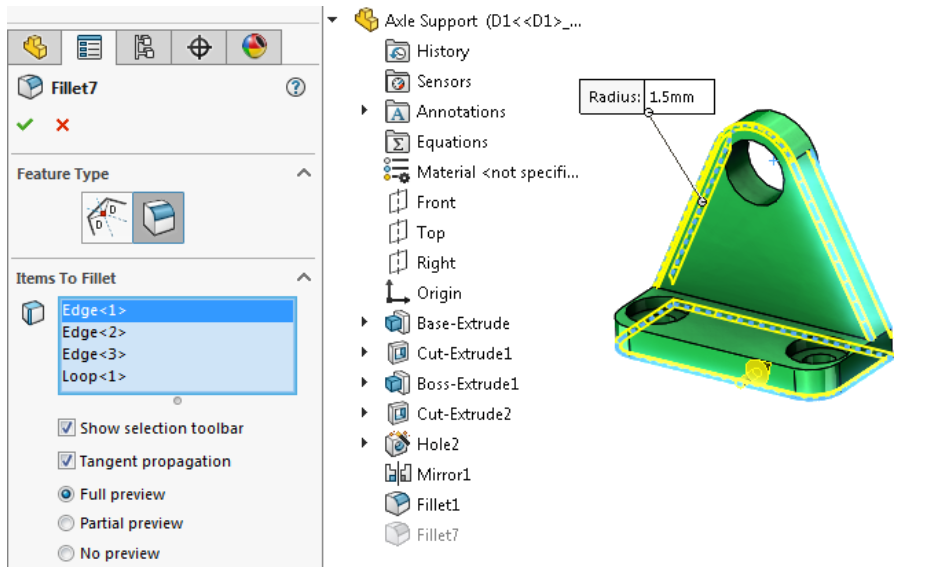Choose the No preview radio button

67,553
